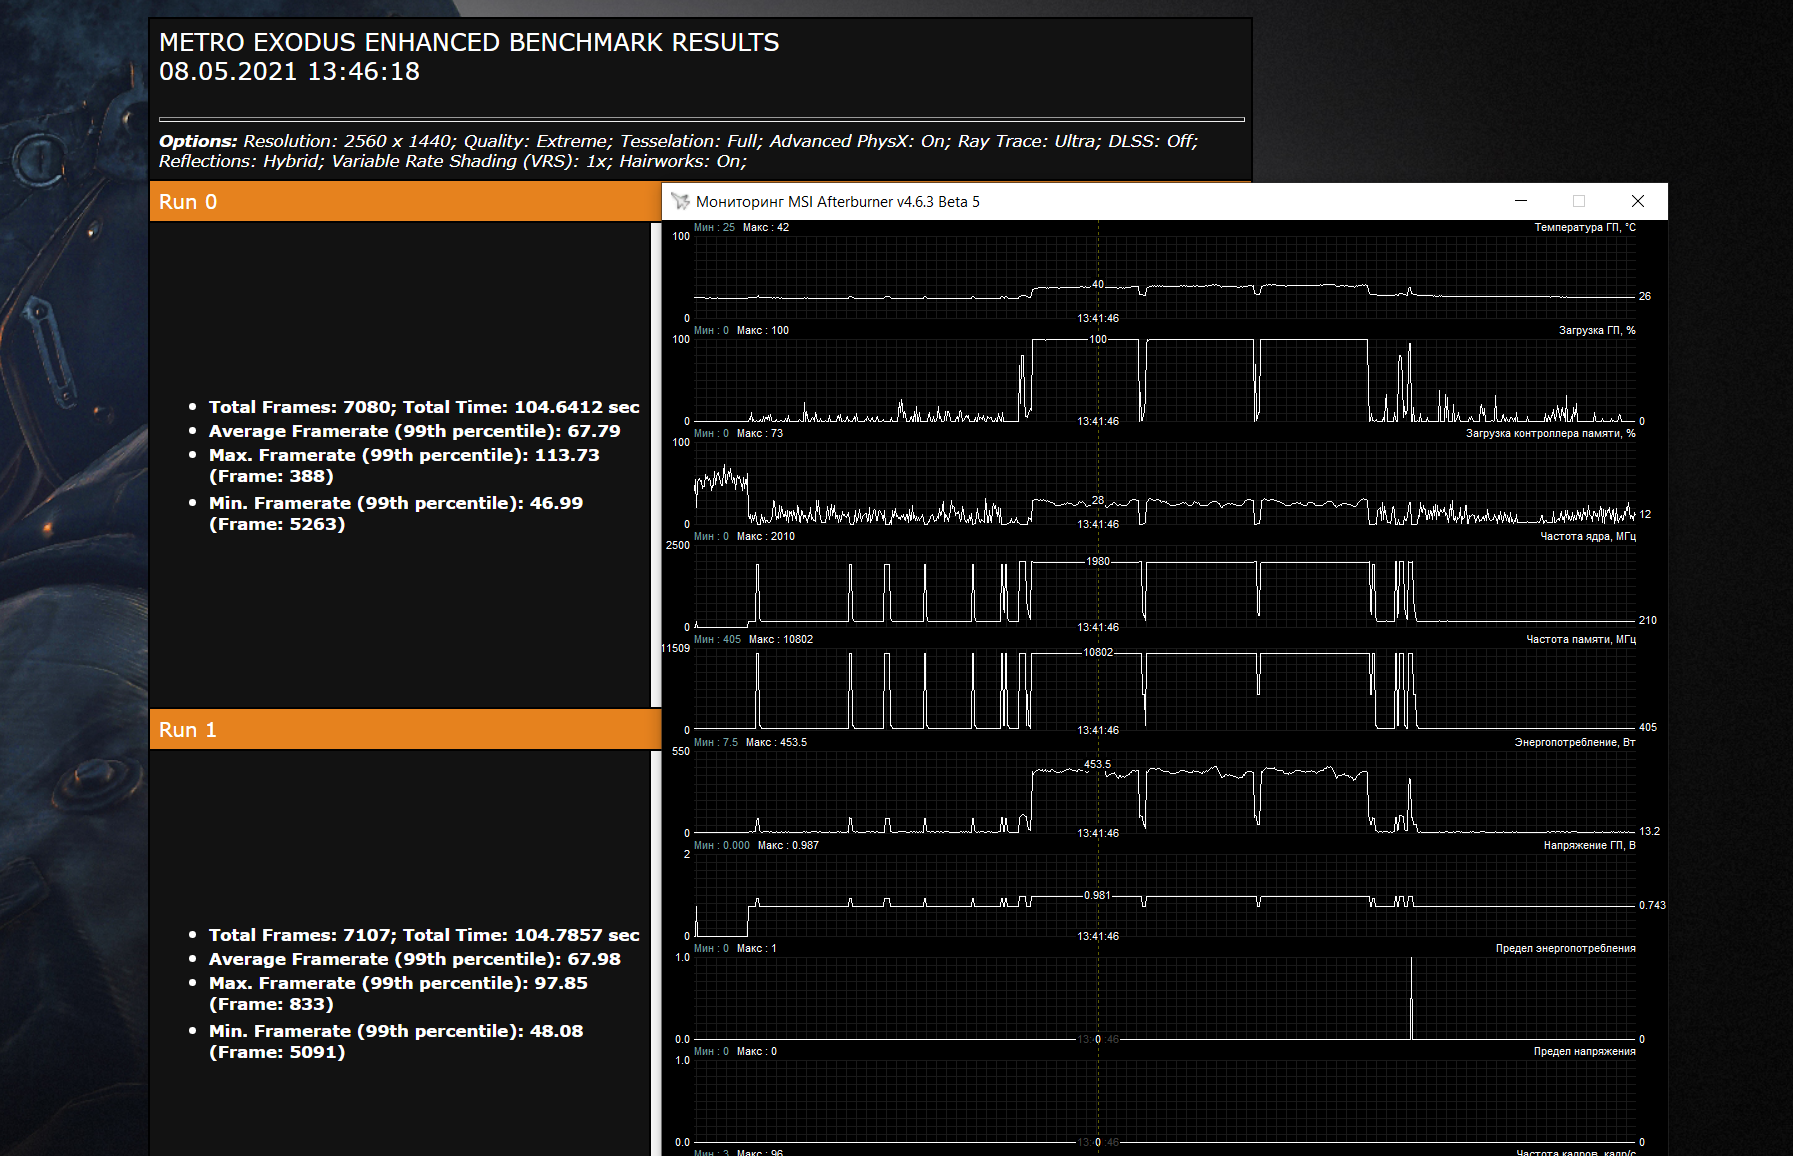Click the 'Макс : 2010' core clock reading

tap(766, 536)
